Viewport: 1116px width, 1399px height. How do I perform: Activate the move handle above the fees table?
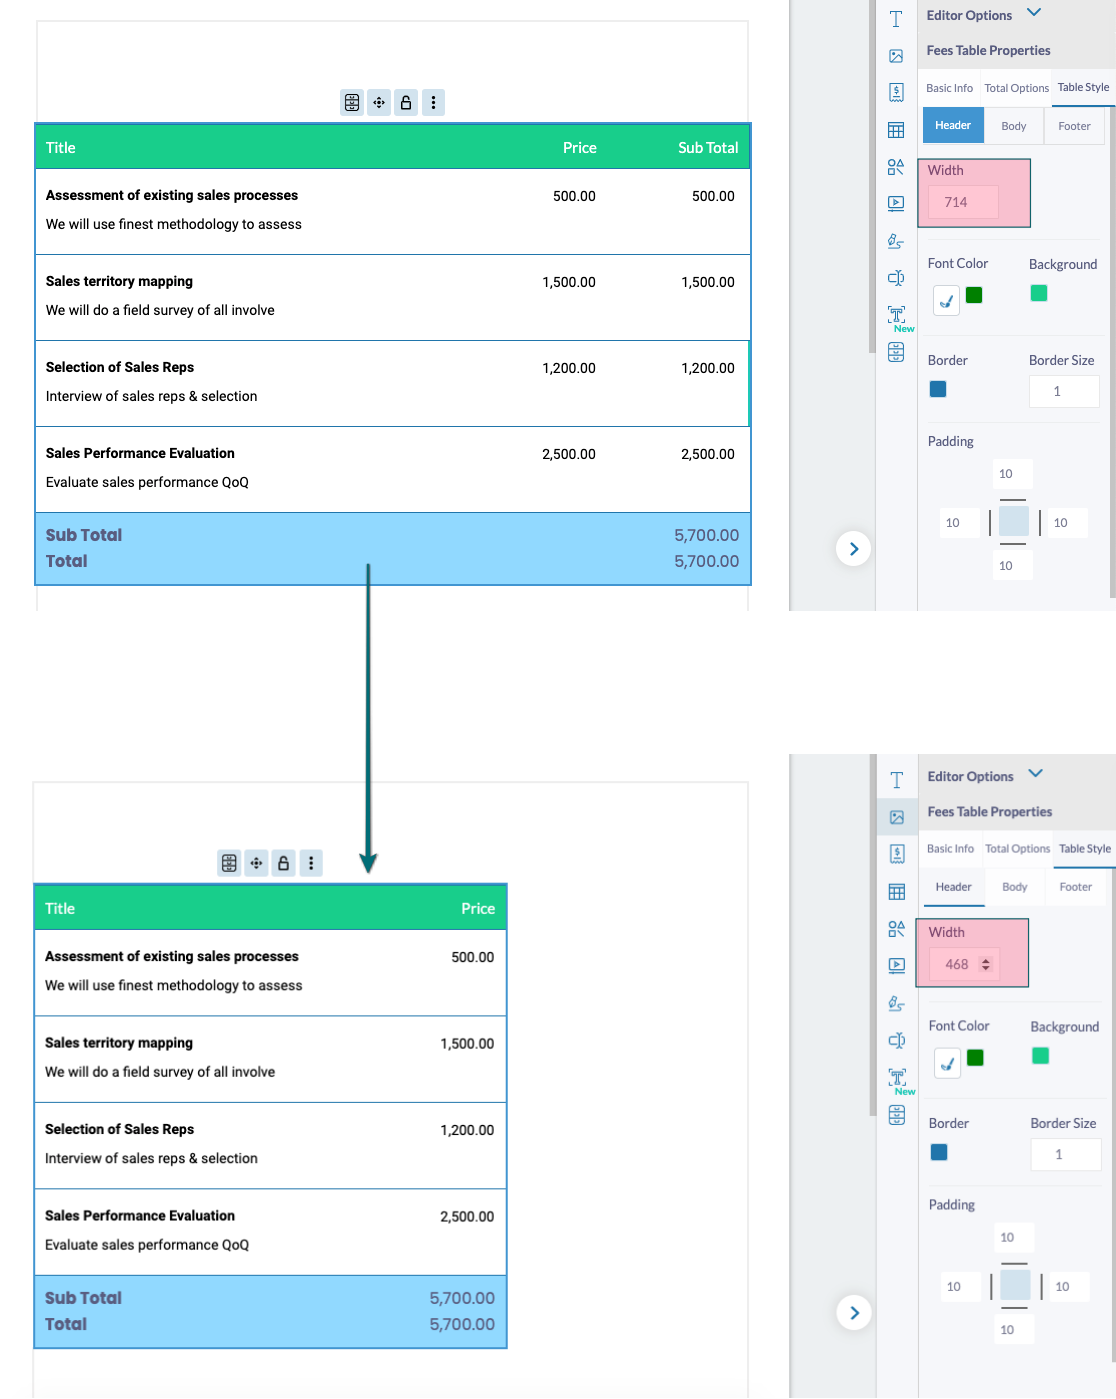click(378, 102)
